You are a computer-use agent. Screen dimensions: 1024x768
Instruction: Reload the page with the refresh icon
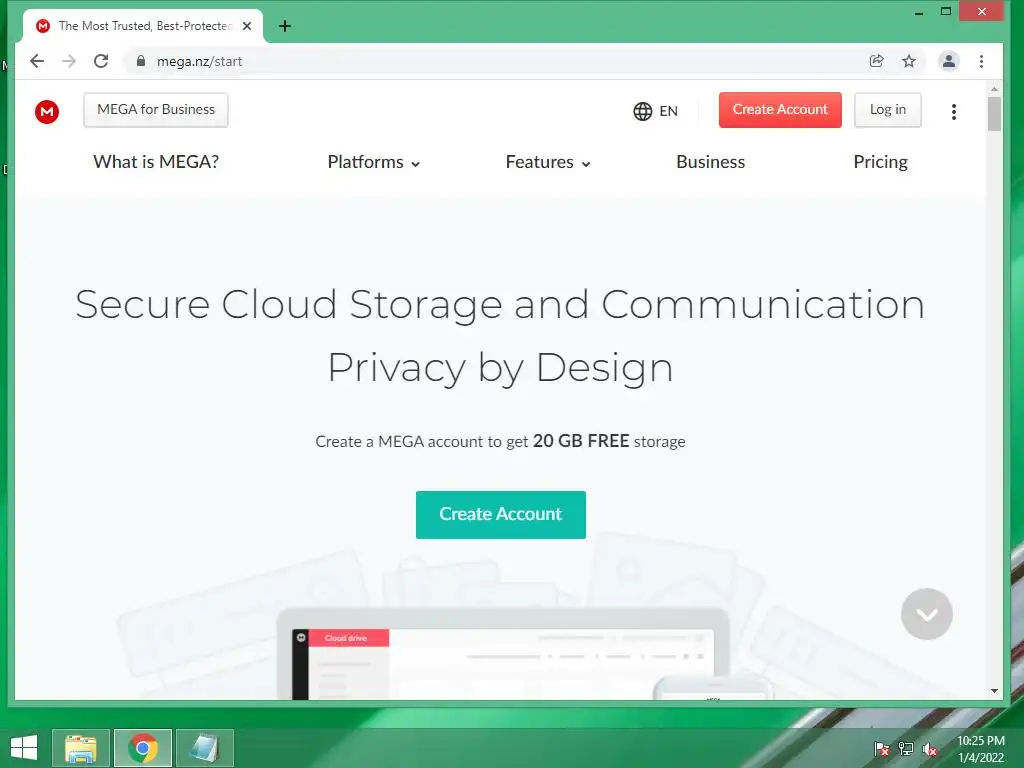click(101, 61)
